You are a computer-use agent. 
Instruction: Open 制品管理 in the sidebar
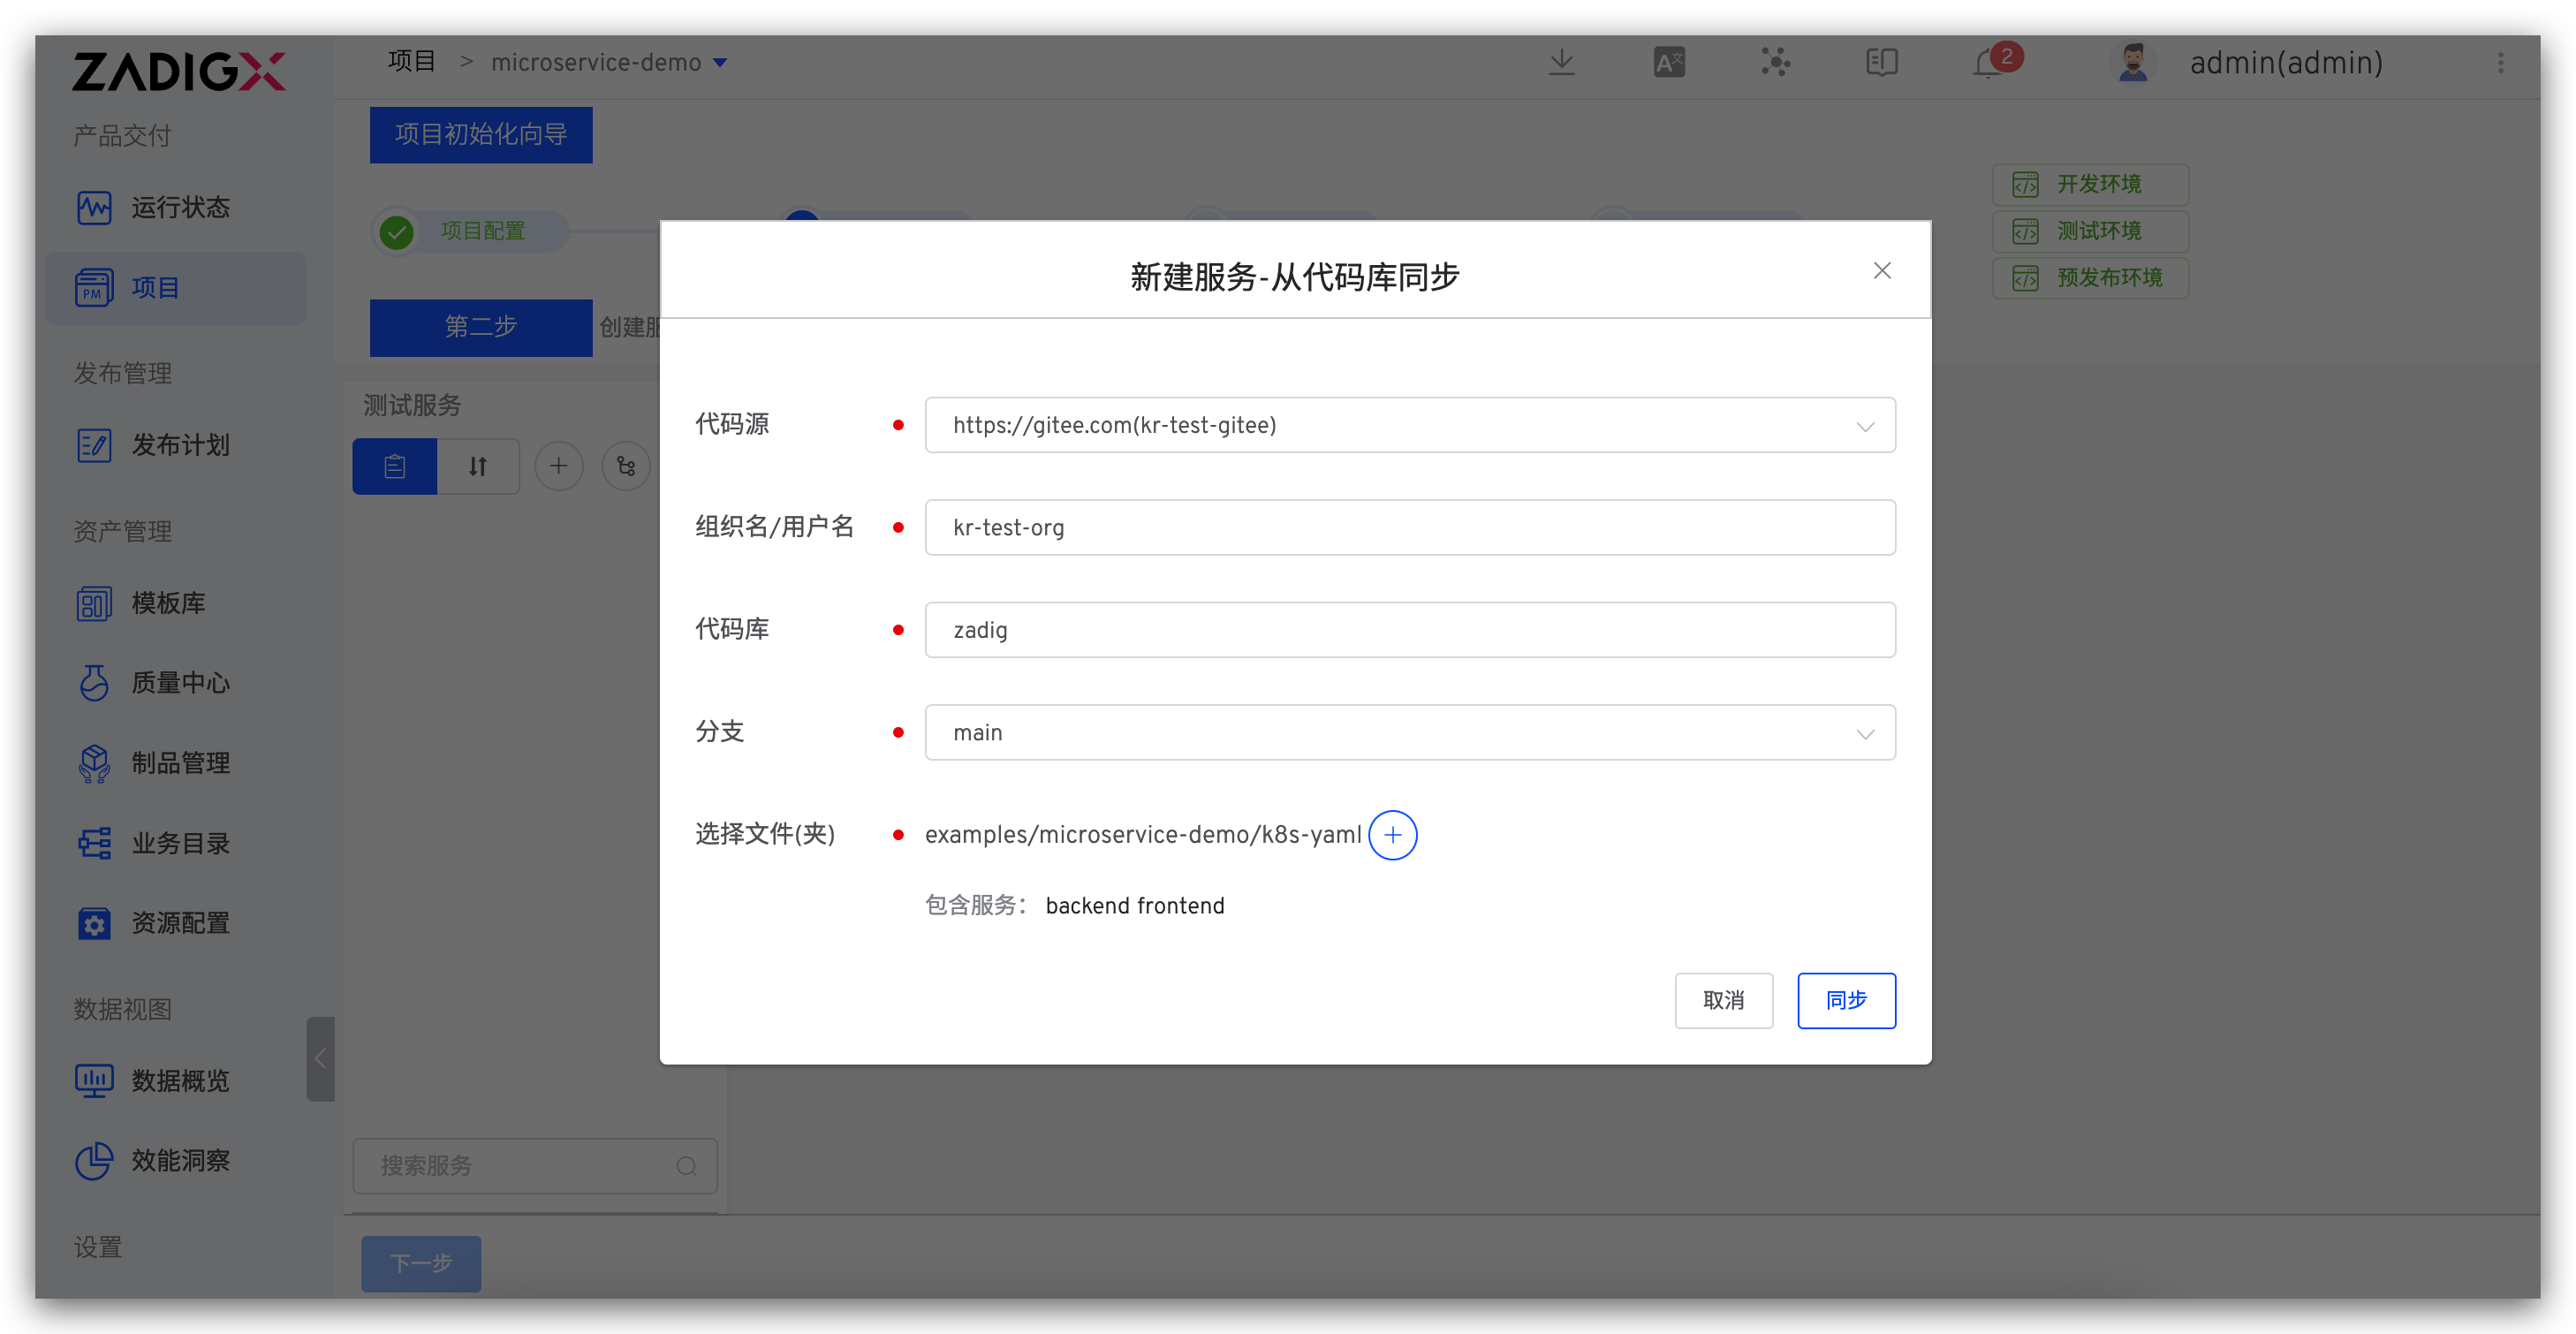(176, 763)
